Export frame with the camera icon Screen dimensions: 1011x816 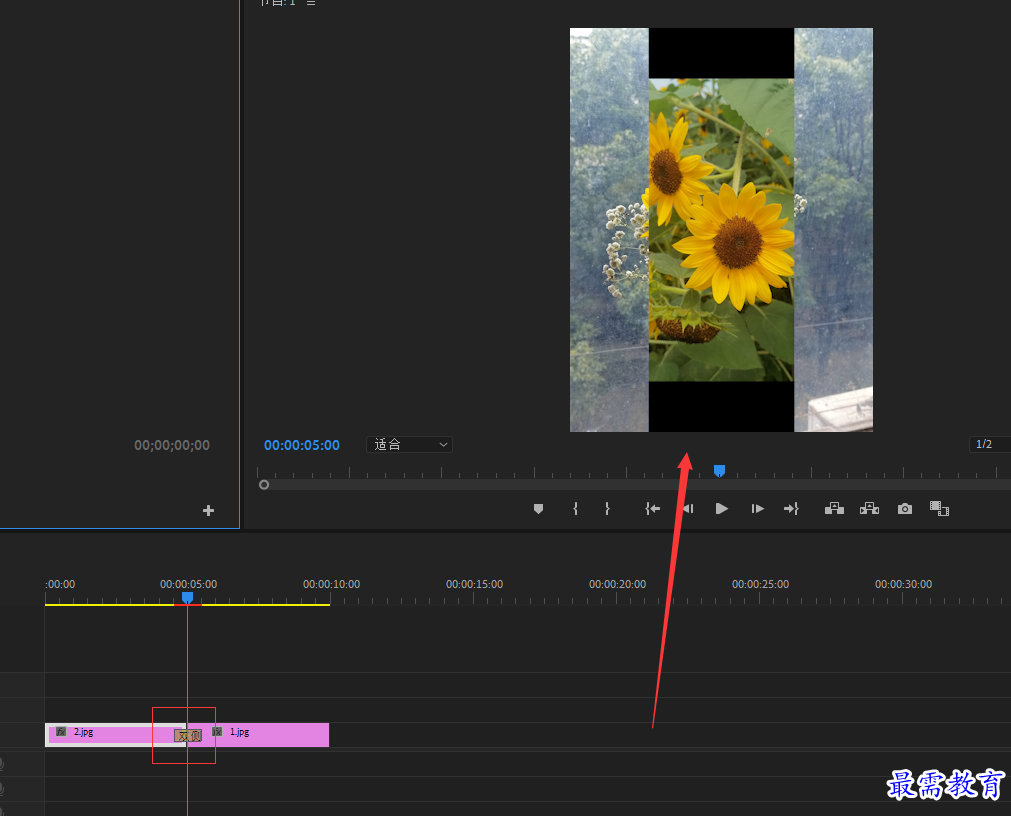click(905, 509)
